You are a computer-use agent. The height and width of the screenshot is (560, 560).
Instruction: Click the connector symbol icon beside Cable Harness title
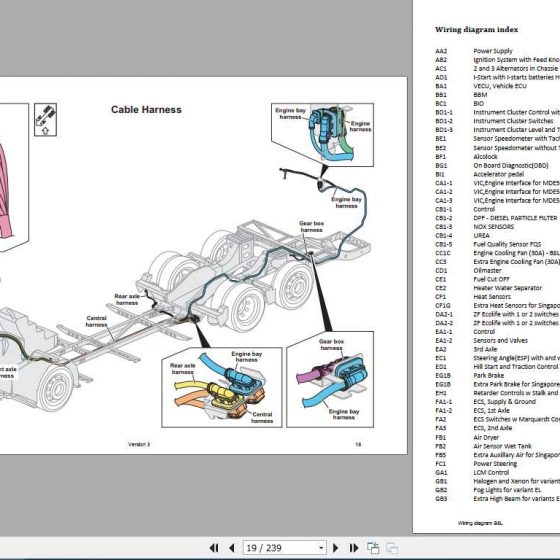45,120
